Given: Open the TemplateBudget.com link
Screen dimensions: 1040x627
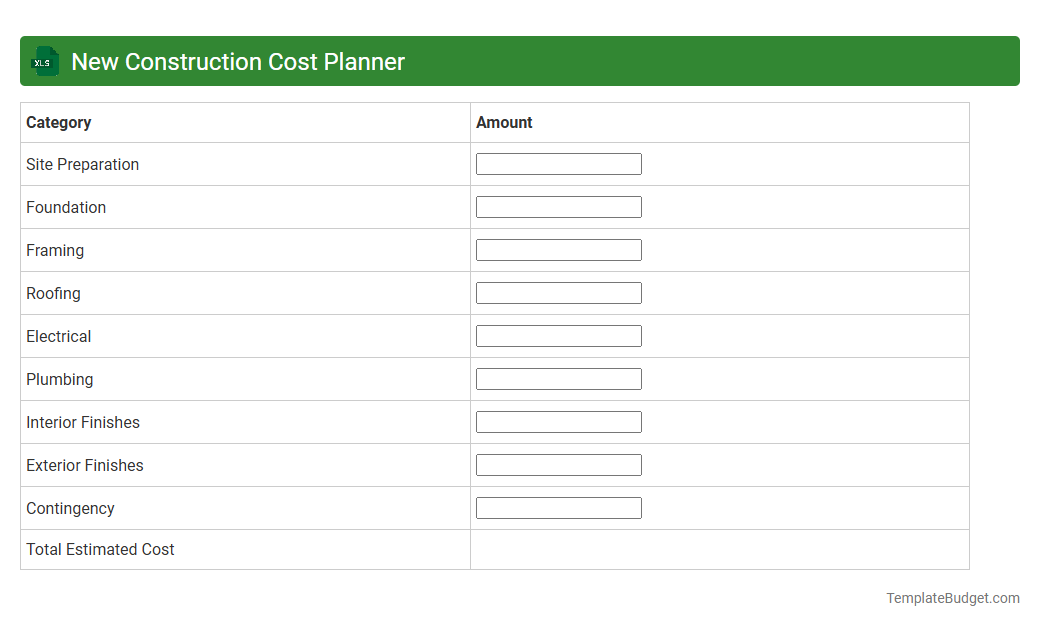Looking at the screenshot, I should [952, 597].
